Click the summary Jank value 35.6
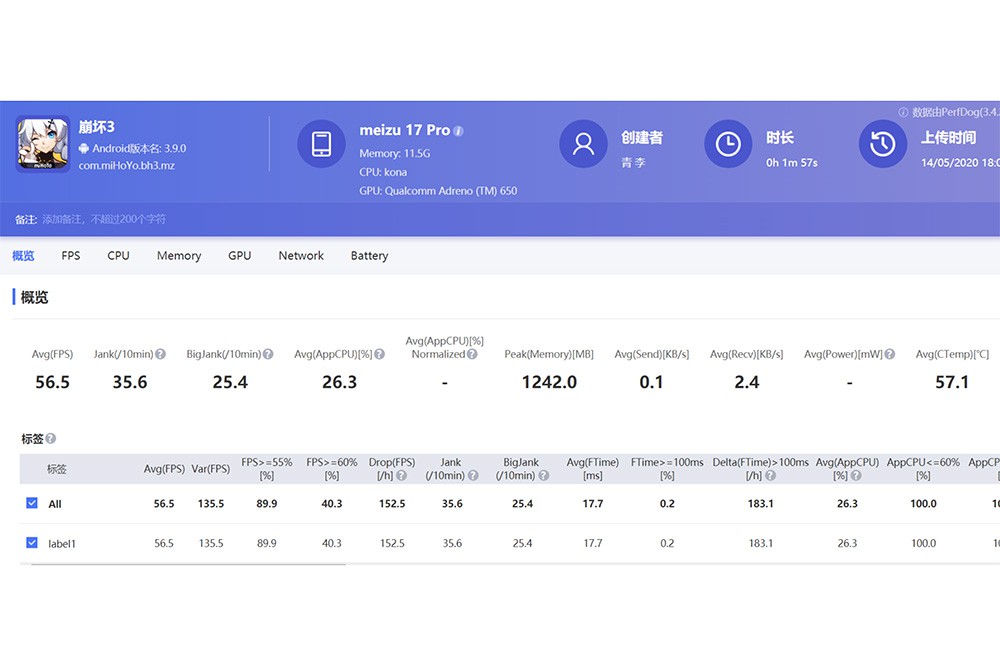This screenshot has width=1000, height=666. click(x=130, y=382)
